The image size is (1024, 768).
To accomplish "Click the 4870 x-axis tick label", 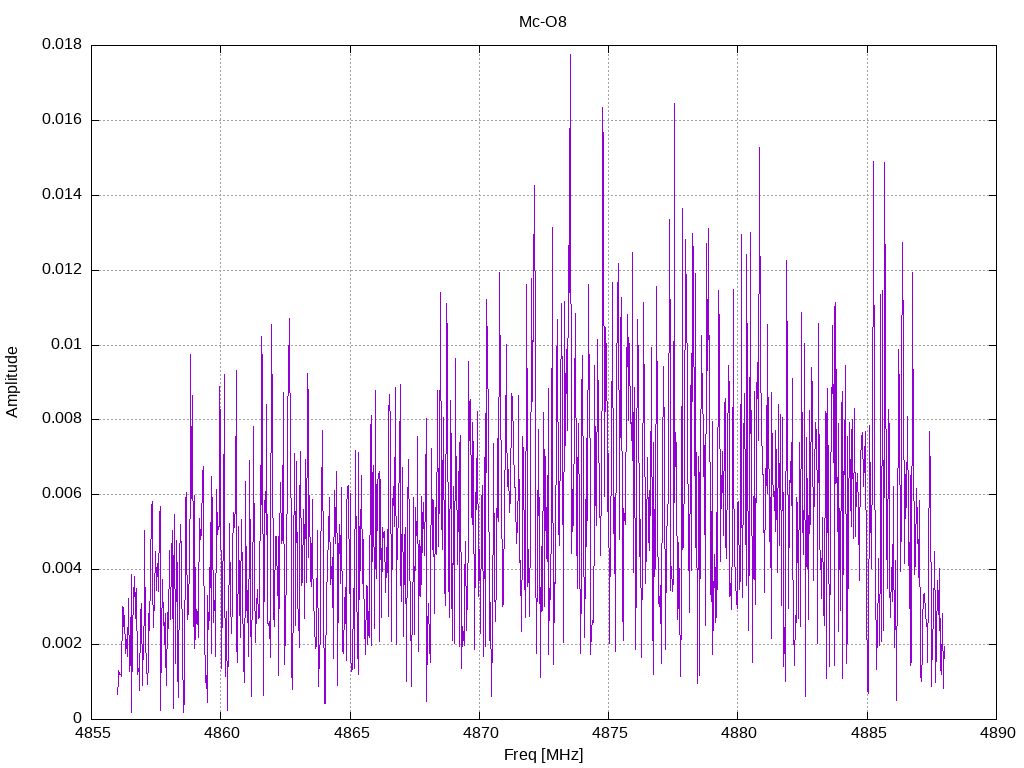I will click(x=480, y=733).
